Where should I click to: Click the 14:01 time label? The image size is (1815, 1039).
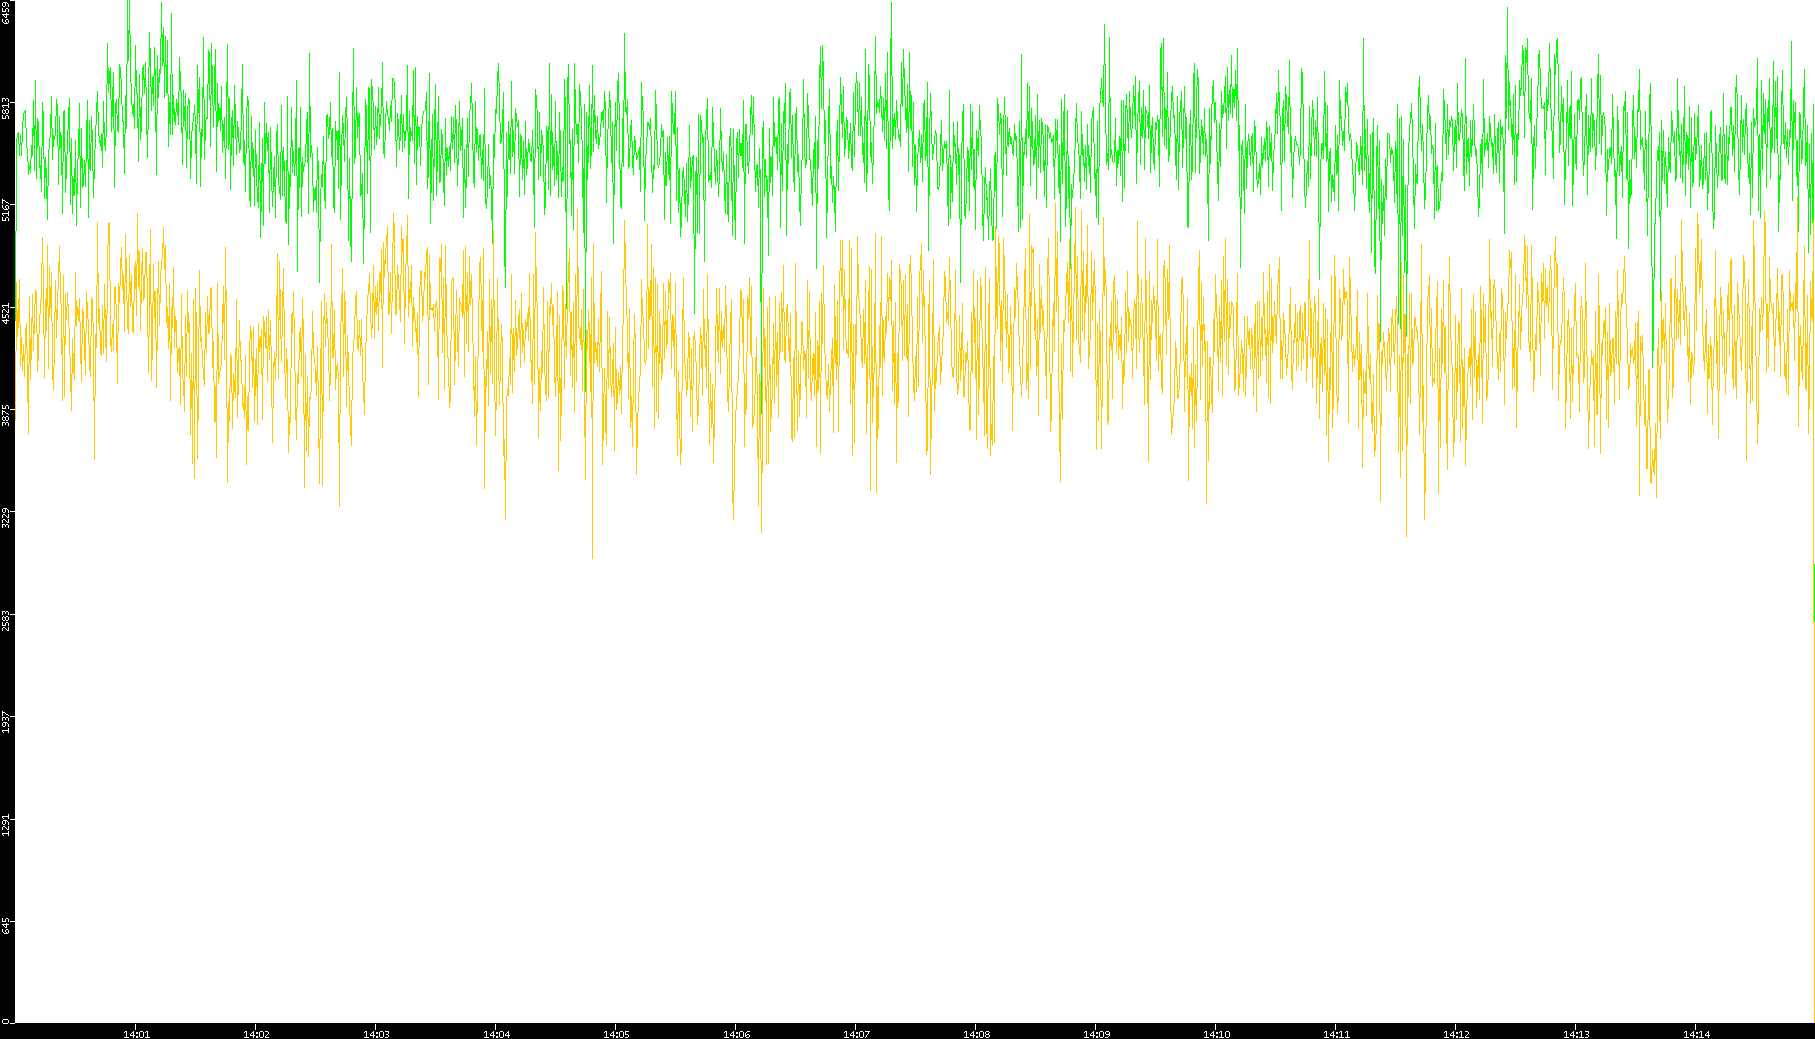point(137,1034)
